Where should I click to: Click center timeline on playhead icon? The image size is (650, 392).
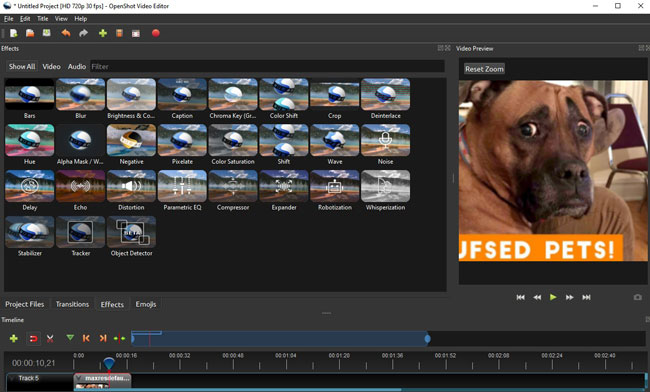pyautogui.click(x=119, y=339)
